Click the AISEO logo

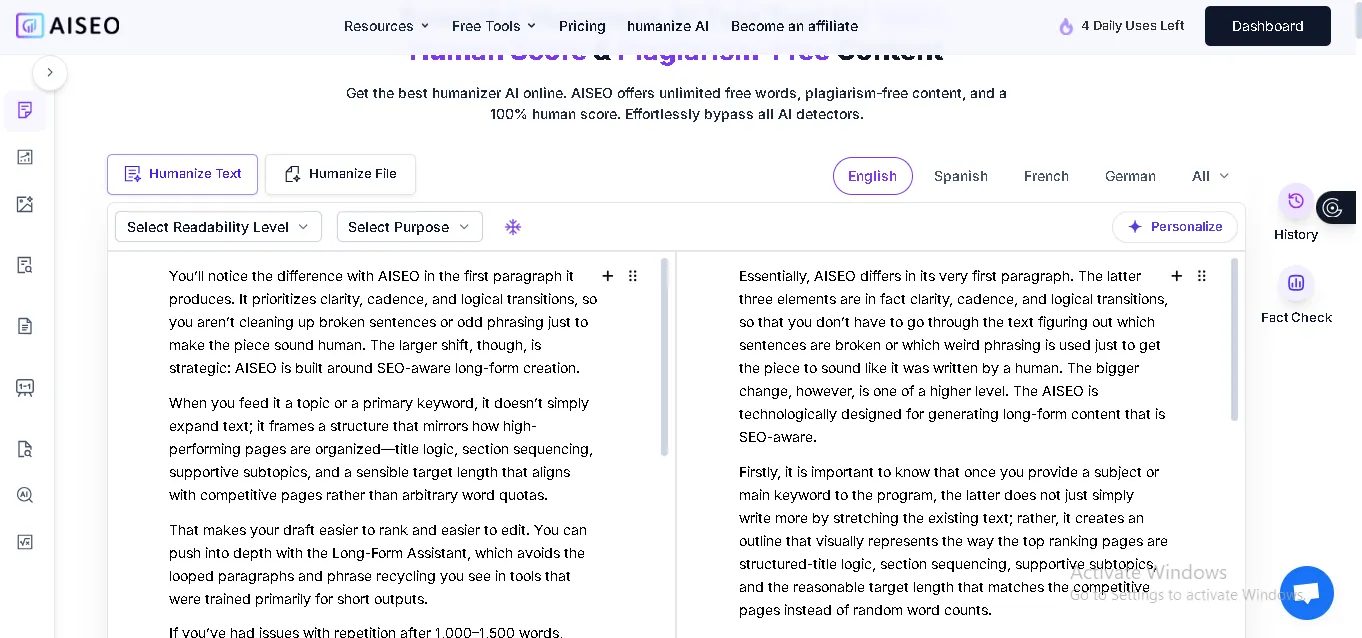tap(67, 25)
